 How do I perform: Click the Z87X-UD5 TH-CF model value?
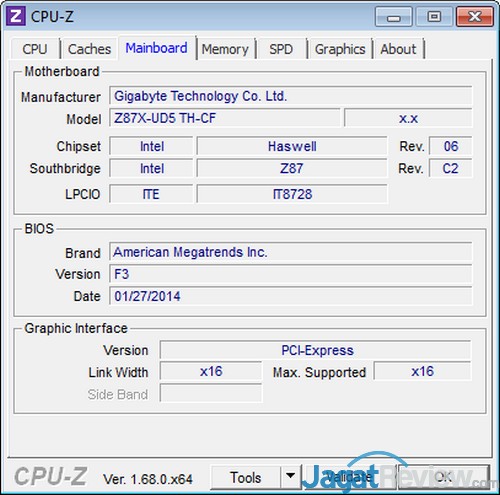[225, 118]
